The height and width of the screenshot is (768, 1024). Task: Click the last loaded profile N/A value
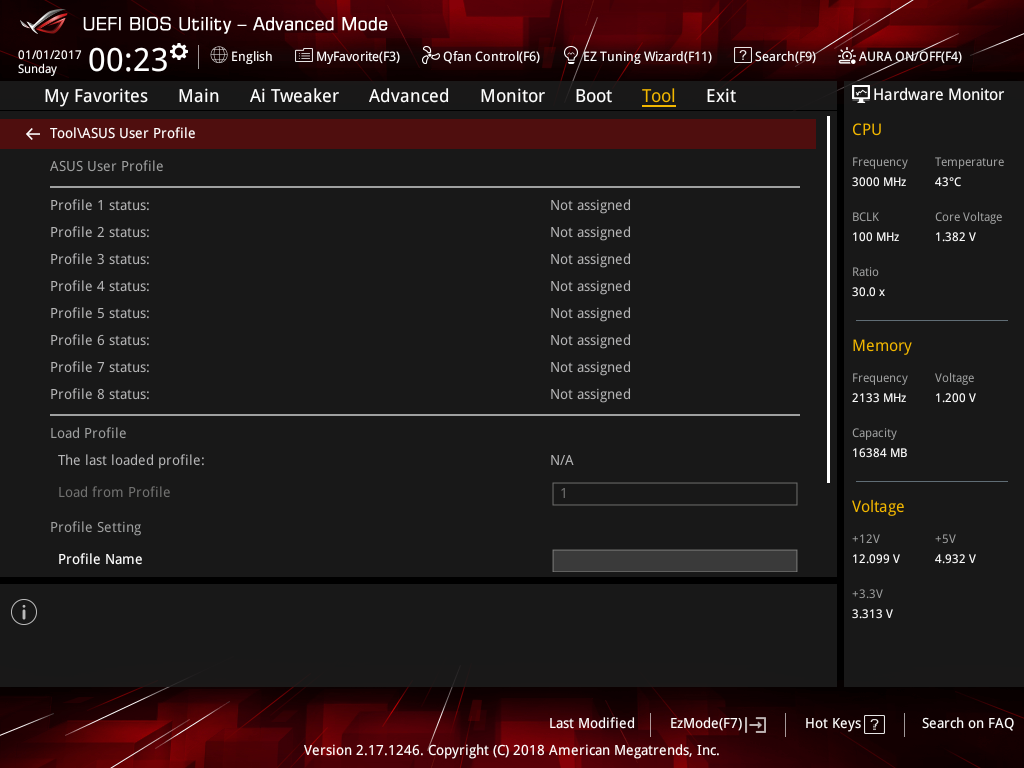pyautogui.click(x=562, y=460)
